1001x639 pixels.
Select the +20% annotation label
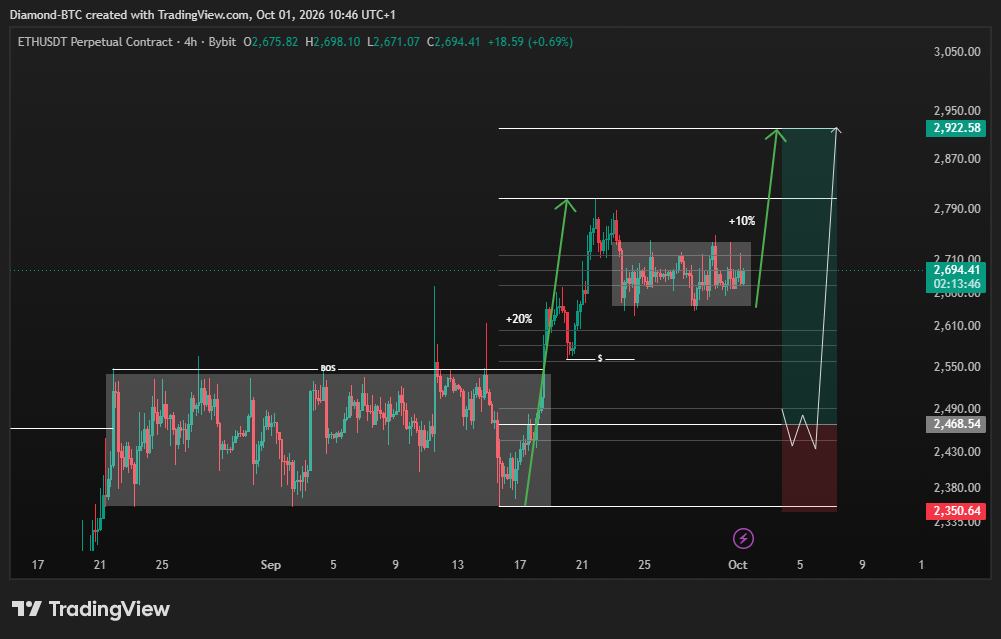[x=519, y=319]
